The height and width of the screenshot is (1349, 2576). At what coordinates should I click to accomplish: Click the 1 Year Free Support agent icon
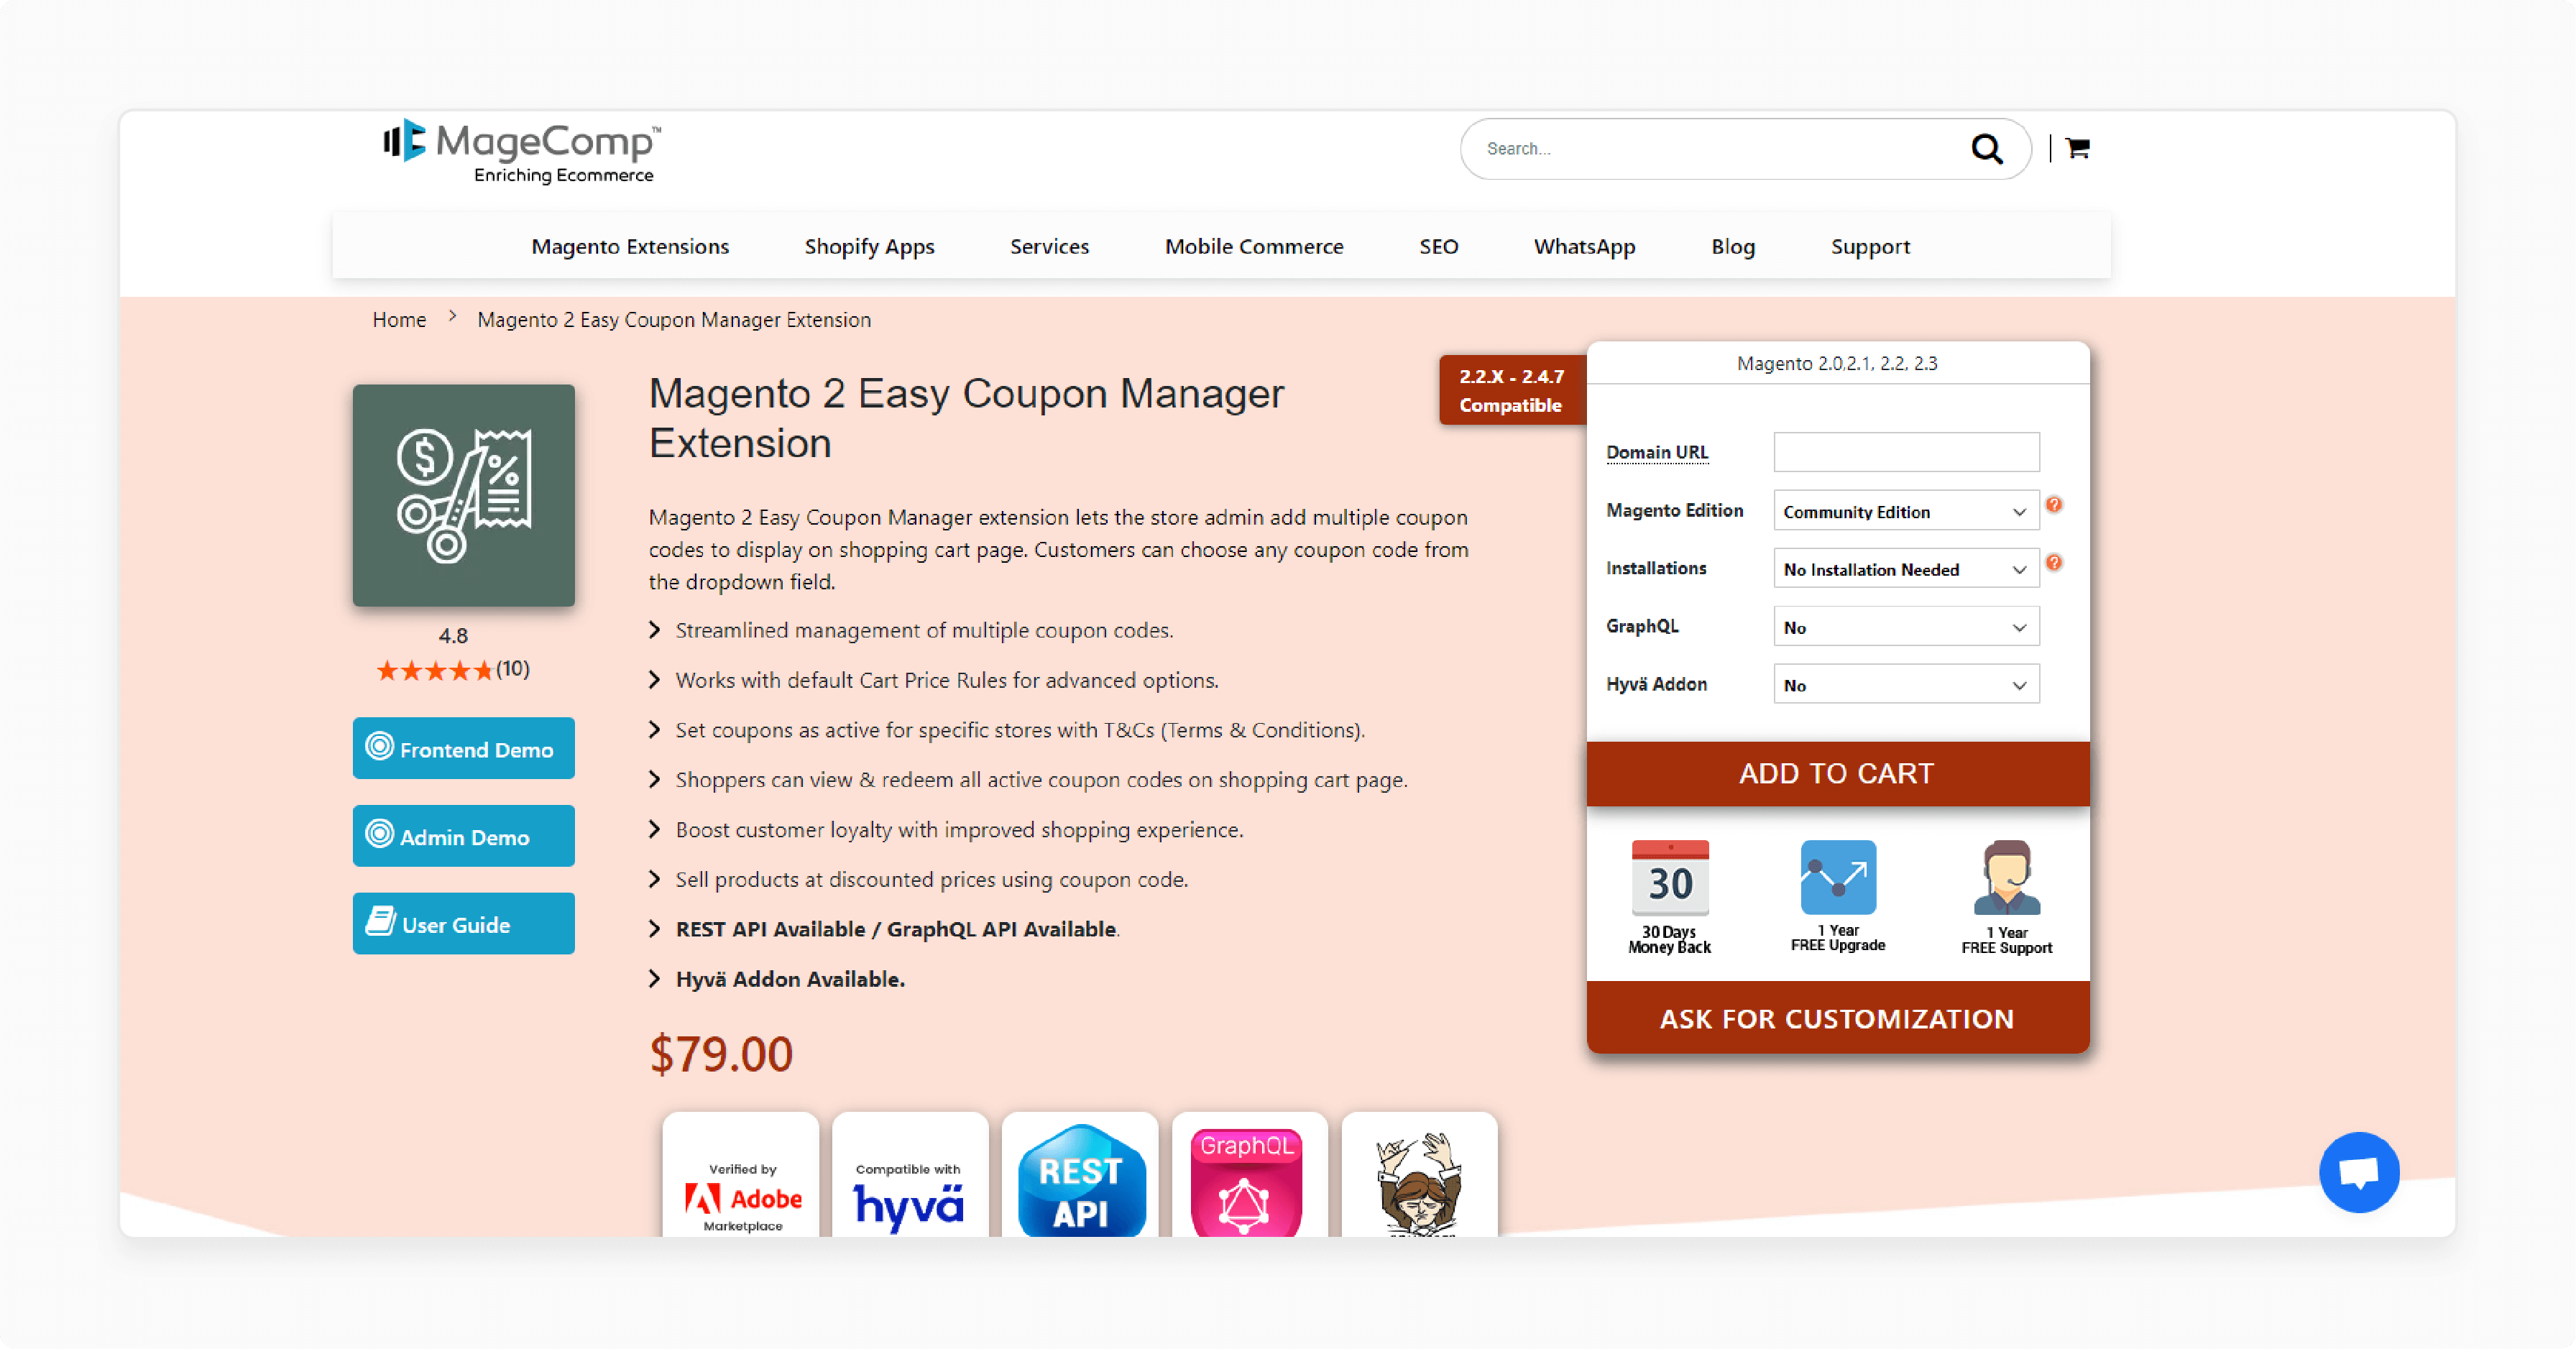point(2006,877)
